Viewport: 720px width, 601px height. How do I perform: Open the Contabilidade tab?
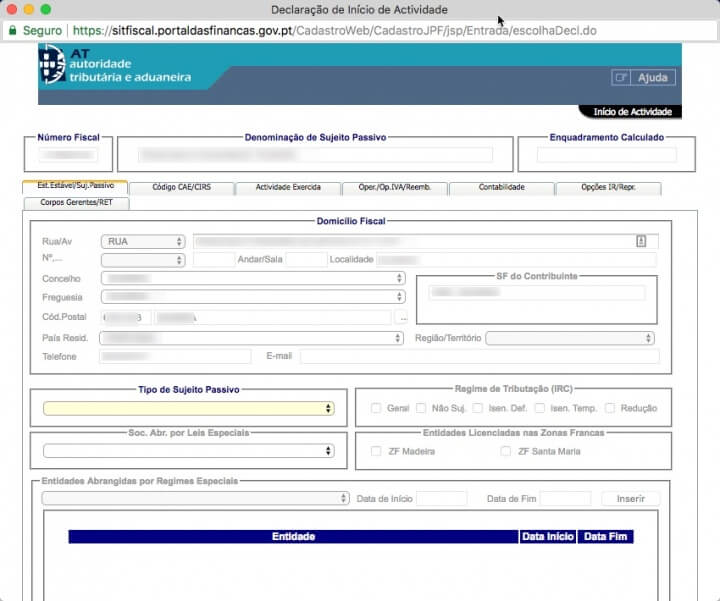502,187
